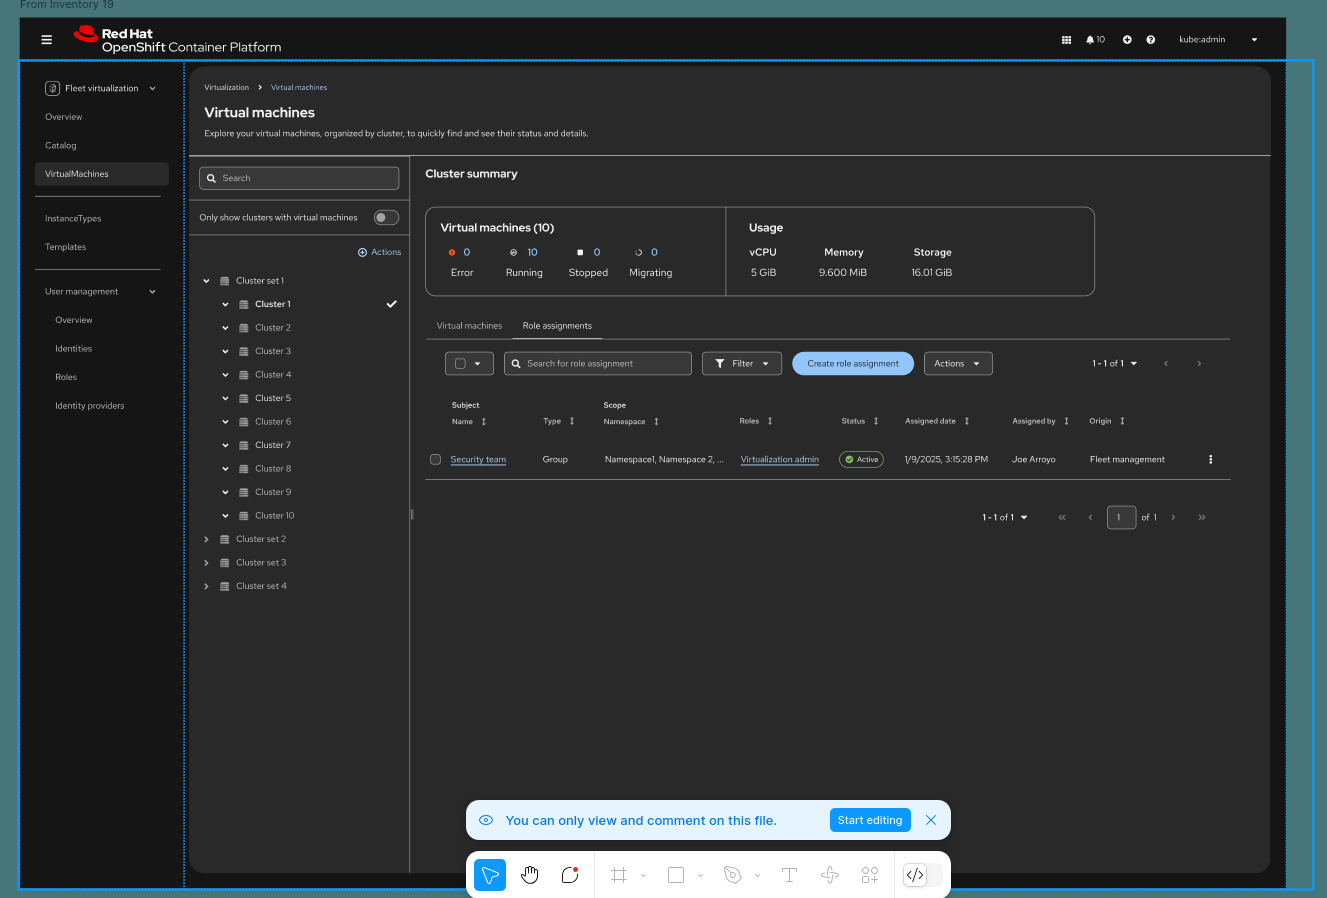Check the Security team row checkbox

pyautogui.click(x=435, y=460)
